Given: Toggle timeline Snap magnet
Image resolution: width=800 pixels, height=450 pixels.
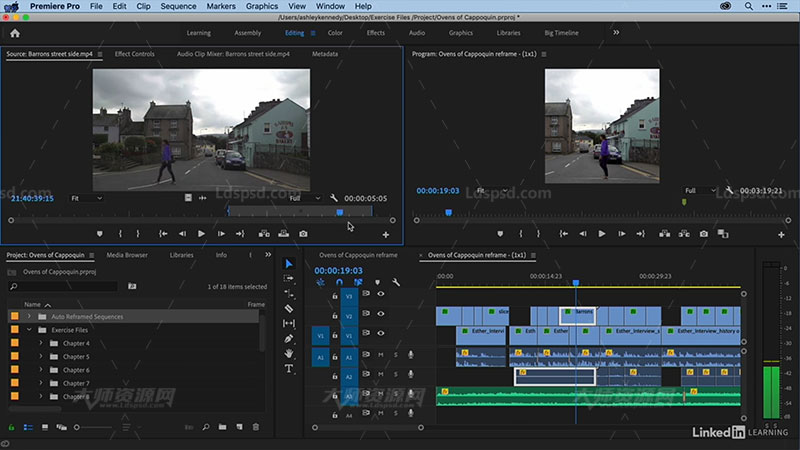Looking at the screenshot, I should point(339,282).
